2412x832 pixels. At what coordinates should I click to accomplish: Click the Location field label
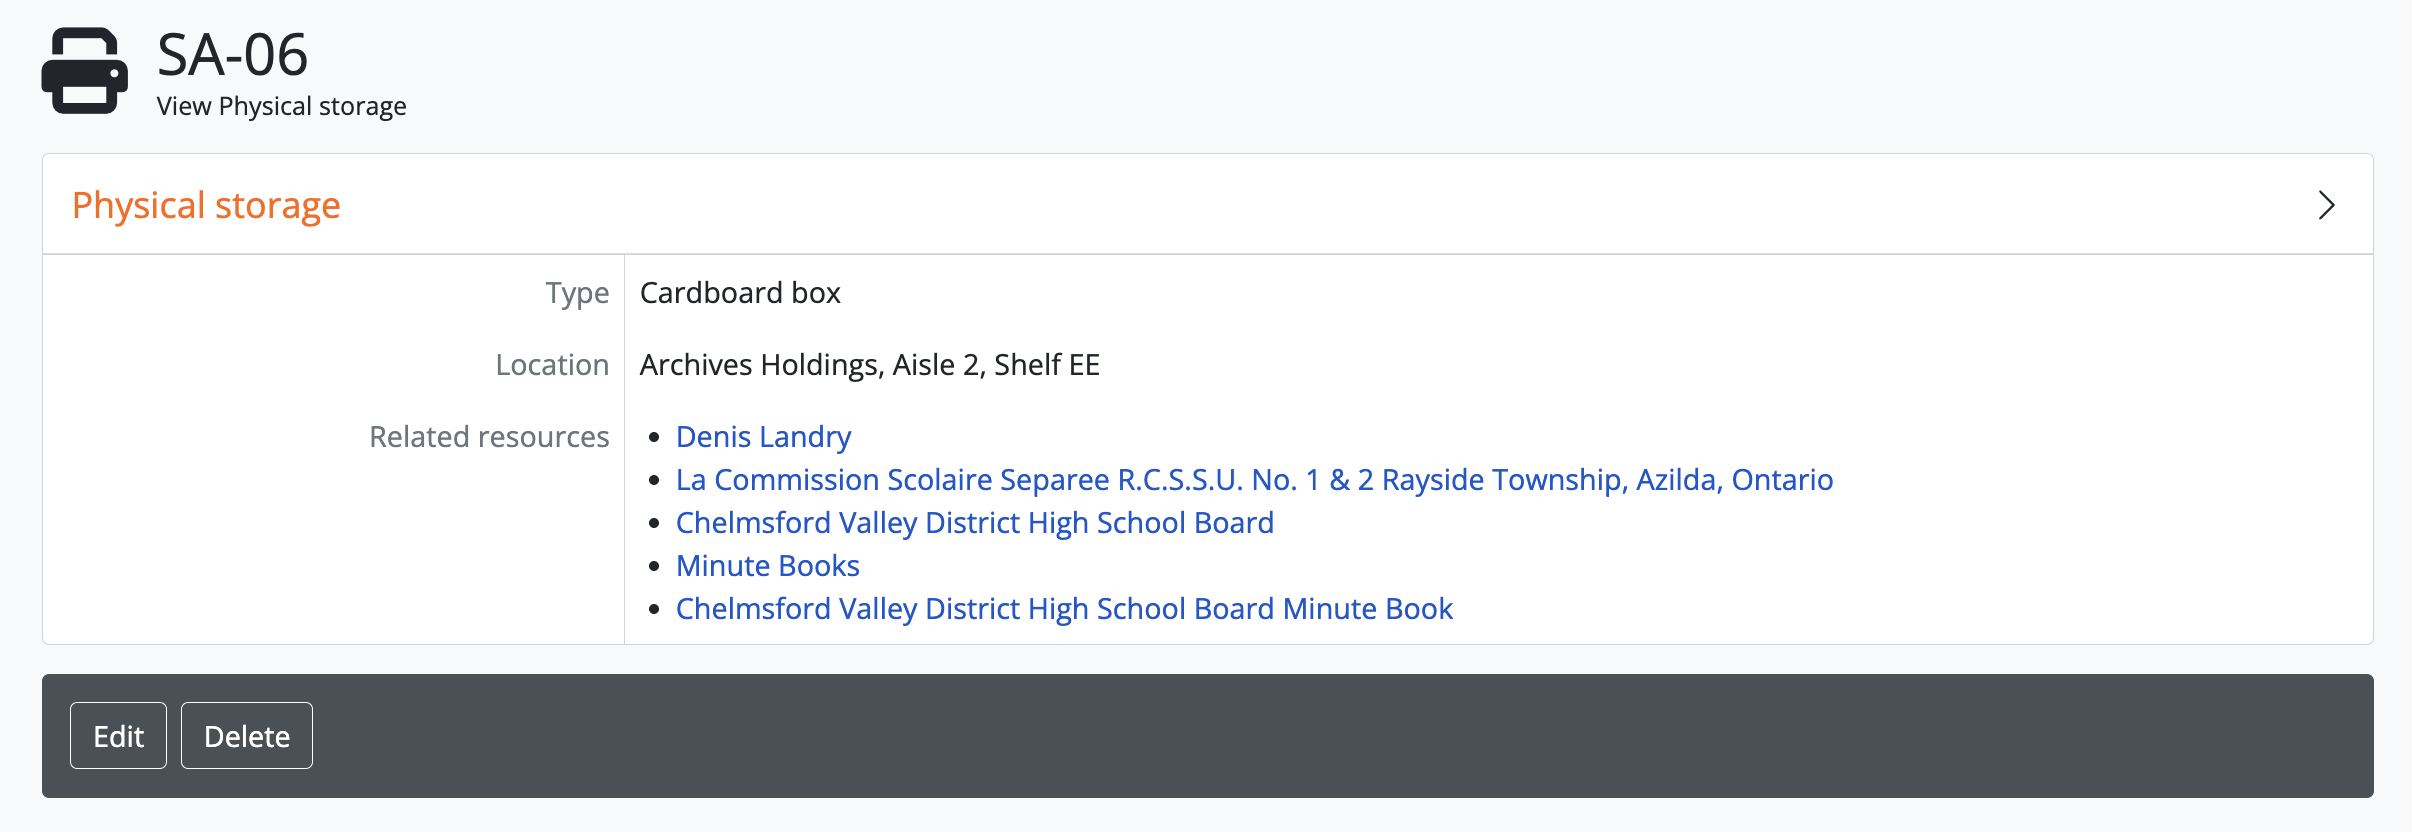(552, 365)
